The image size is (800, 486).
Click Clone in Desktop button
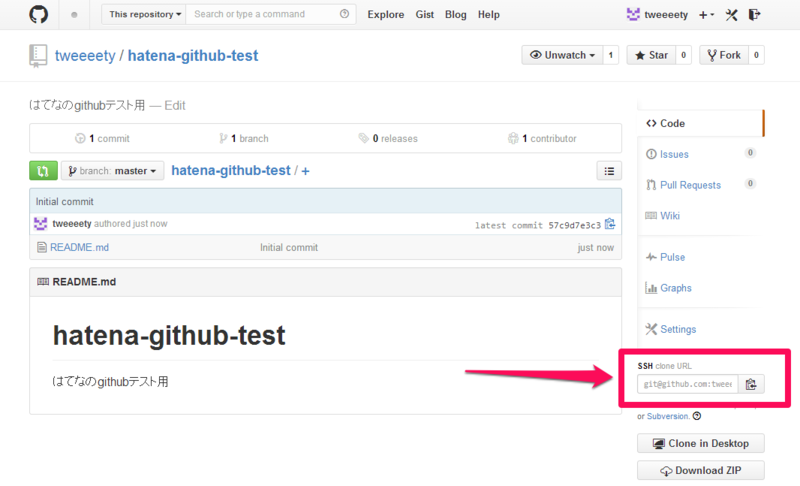point(701,443)
